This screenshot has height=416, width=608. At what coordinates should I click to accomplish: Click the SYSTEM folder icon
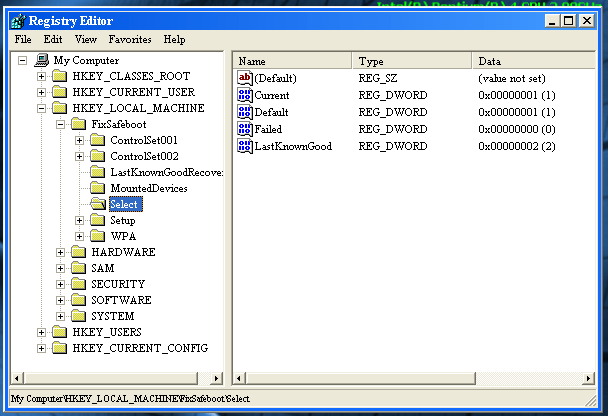pyautogui.click(x=79, y=316)
